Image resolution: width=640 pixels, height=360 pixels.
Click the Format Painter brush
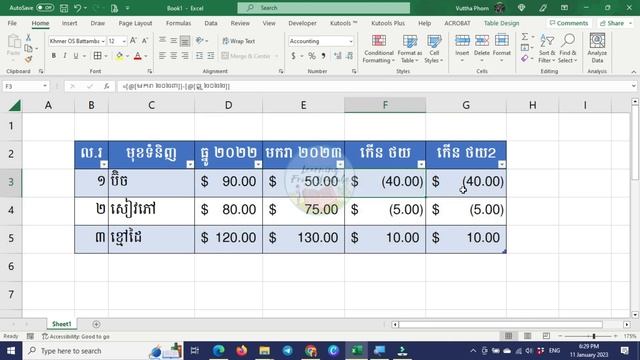pyautogui.click(x=28, y=60)
